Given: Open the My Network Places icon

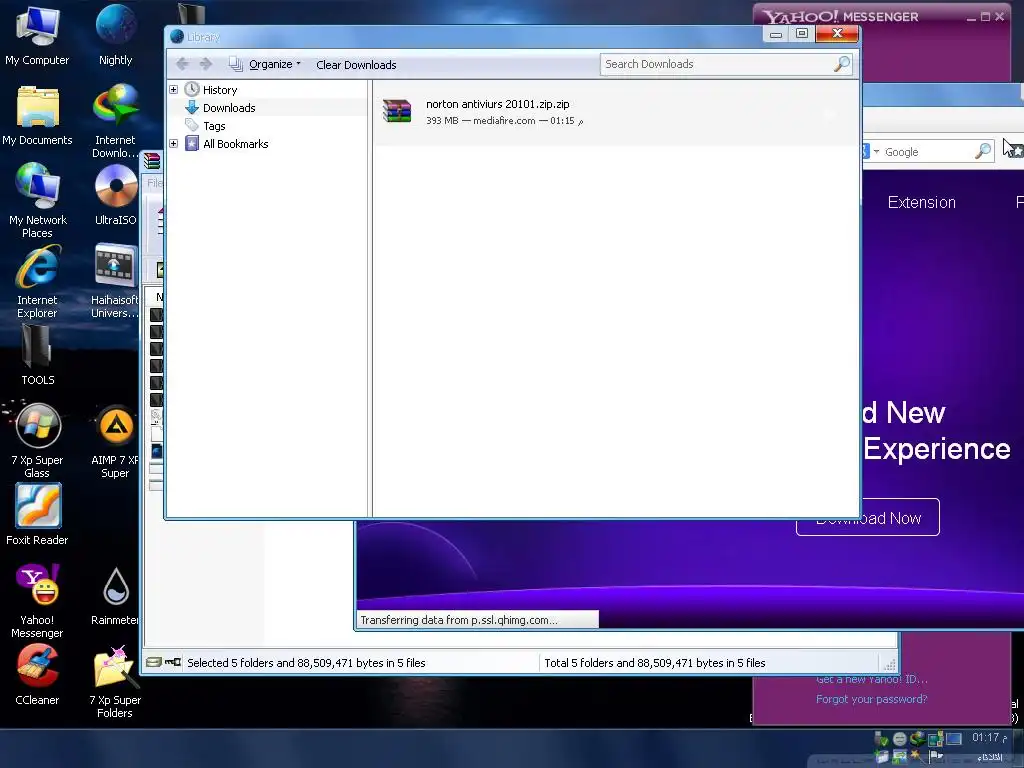Looking at the screenshot, I should tap(37, 199).
